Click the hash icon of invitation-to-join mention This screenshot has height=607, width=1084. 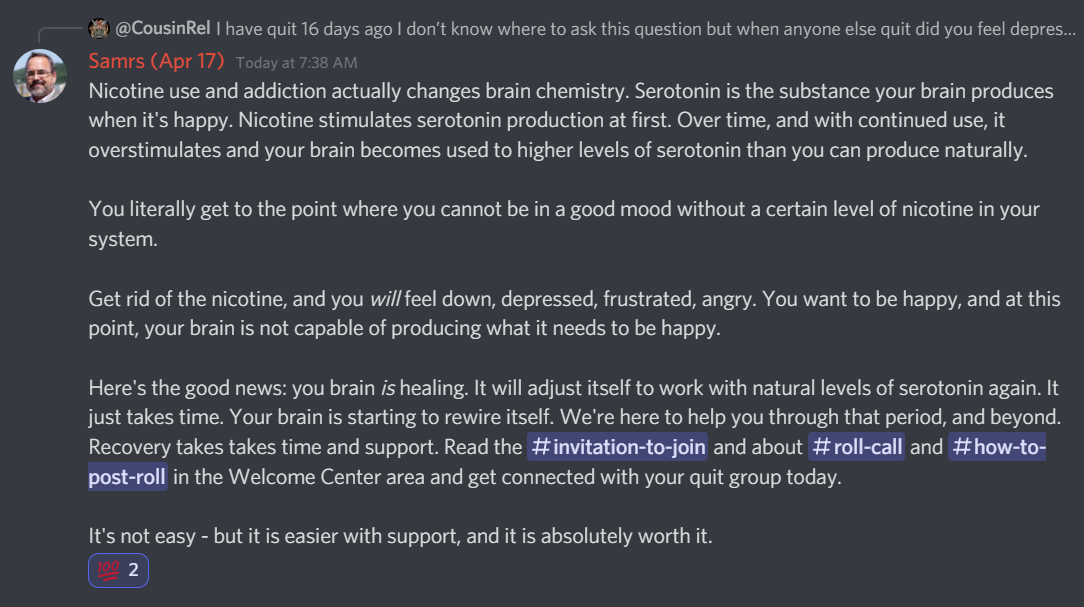pos(541,447)
